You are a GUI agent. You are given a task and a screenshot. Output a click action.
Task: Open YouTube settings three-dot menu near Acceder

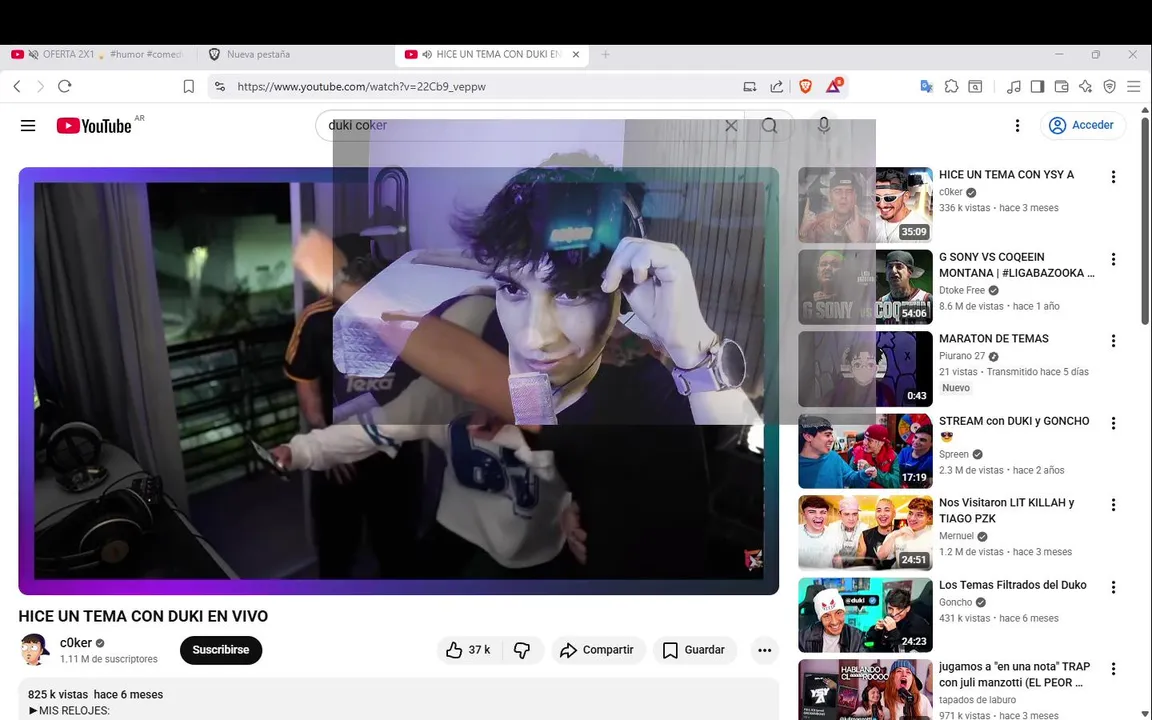(x=1018, y=126)
